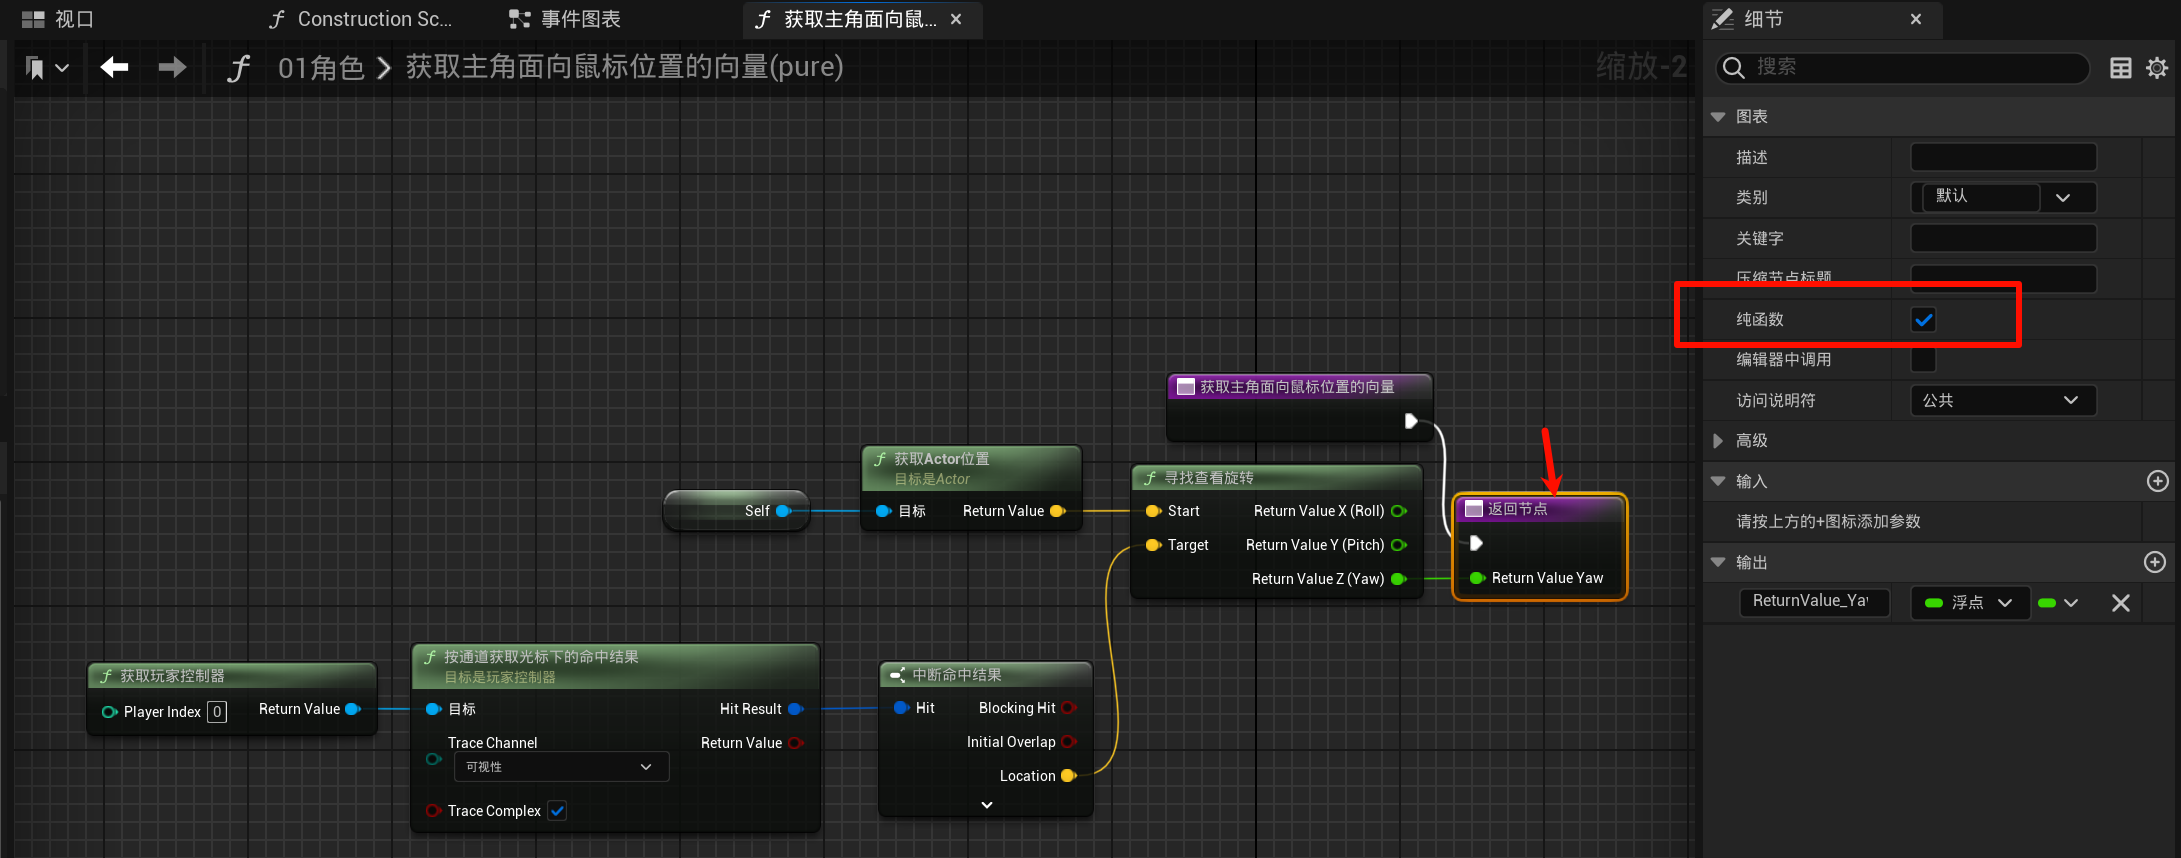Add a new output parameter
This screenshot has width=2181, height=858.
tap(2155, 562)
